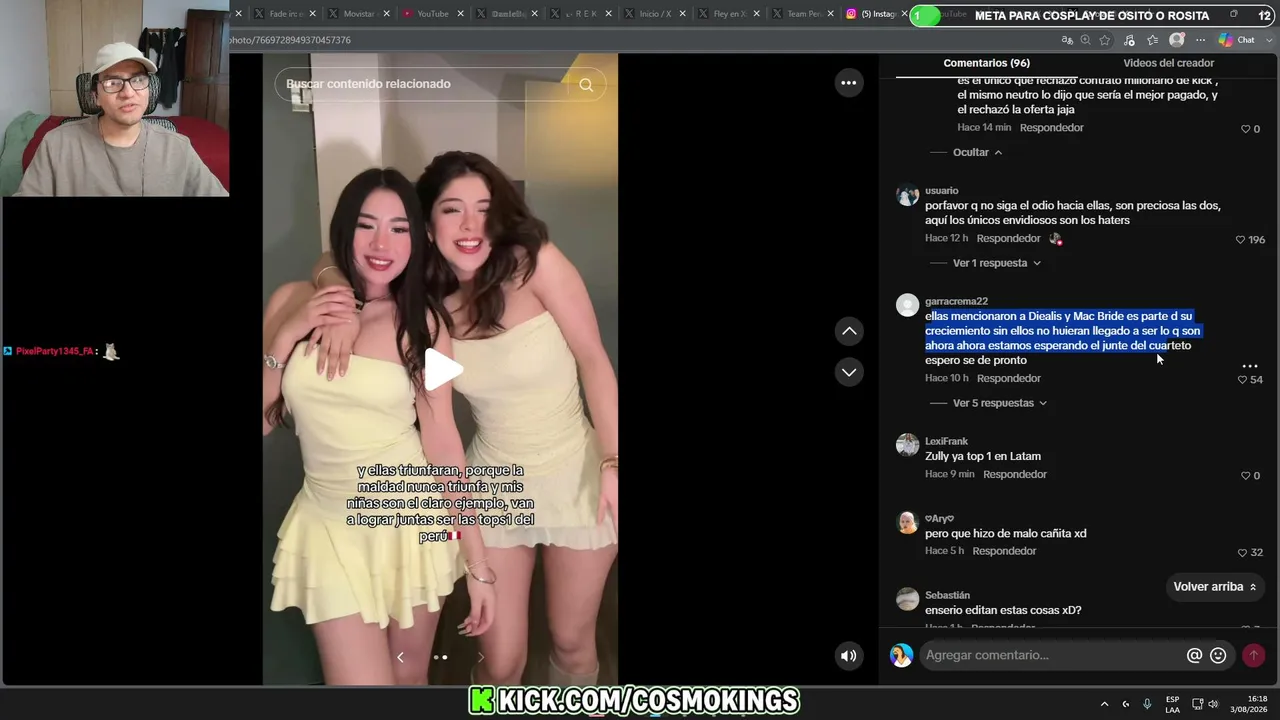1280x720 pixels.
Task: Open the three-dot options menu on the video
Action: [848, 83]
